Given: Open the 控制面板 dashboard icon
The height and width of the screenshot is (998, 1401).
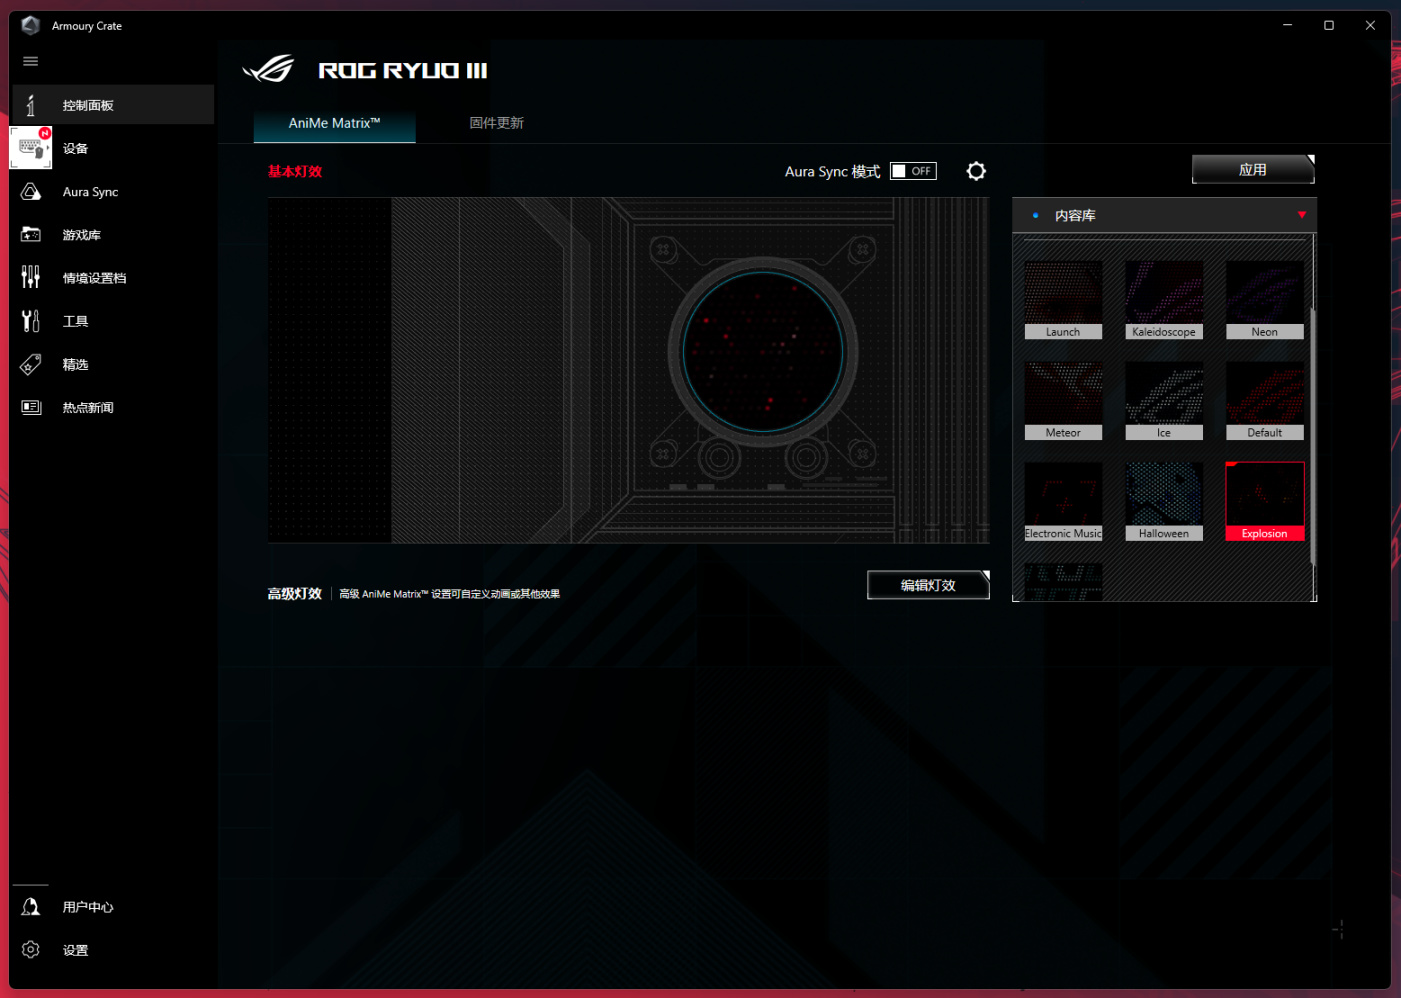Looking at the screenshot, I should [x=31, y=105].
